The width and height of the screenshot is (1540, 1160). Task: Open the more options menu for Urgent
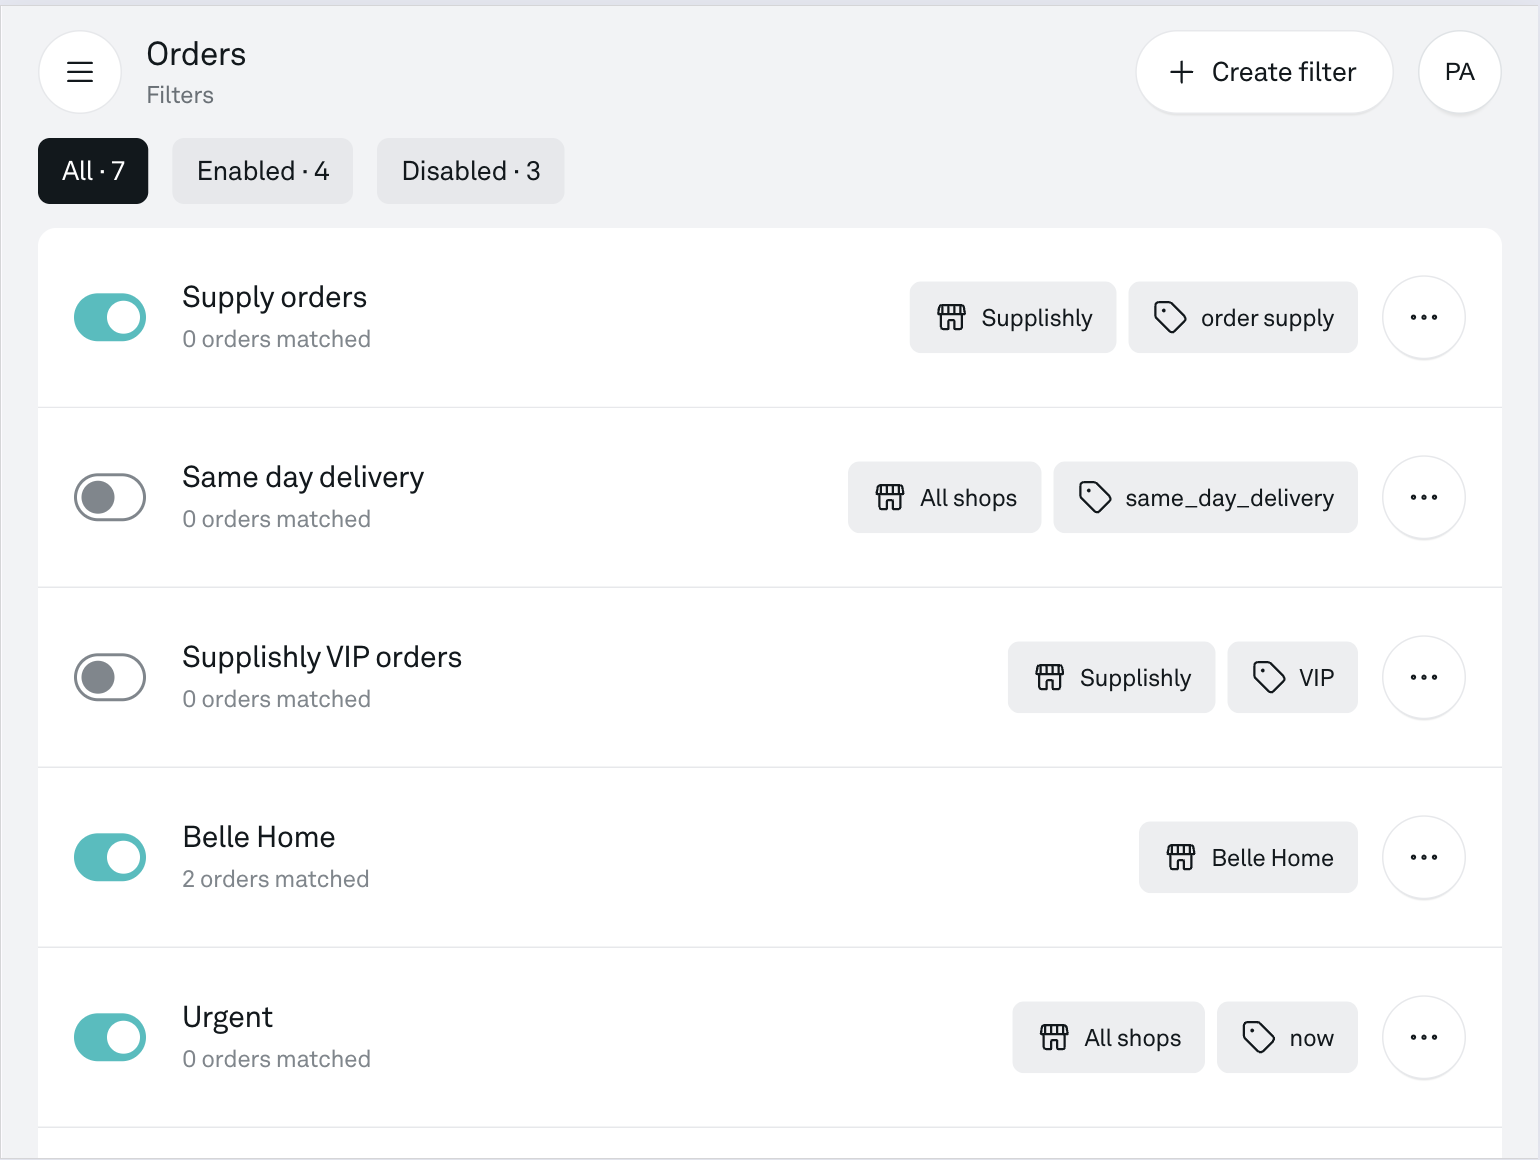[x=1423, y=1037]
